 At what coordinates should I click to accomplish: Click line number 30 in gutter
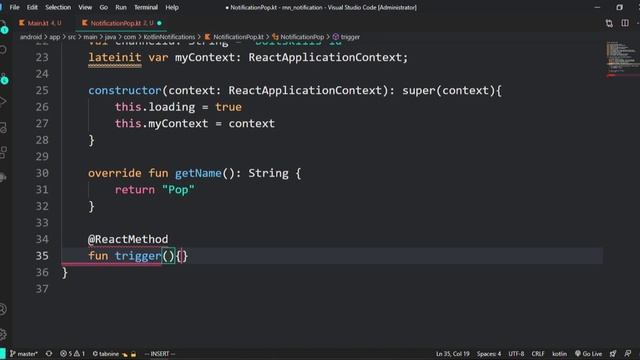click(42, 173)
